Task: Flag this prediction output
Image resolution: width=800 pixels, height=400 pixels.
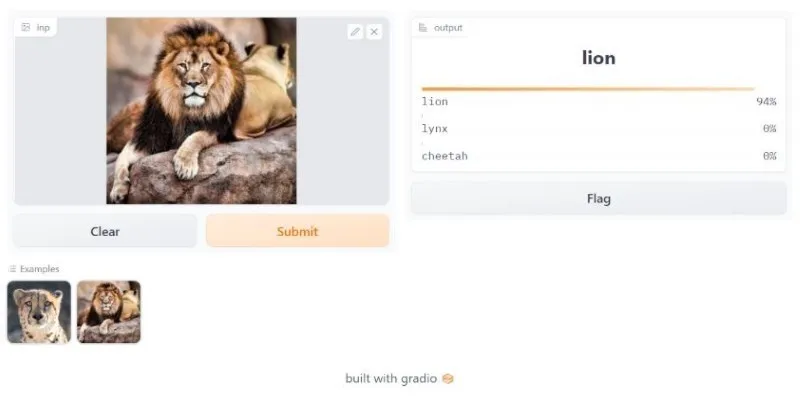Action: [598, 198]
